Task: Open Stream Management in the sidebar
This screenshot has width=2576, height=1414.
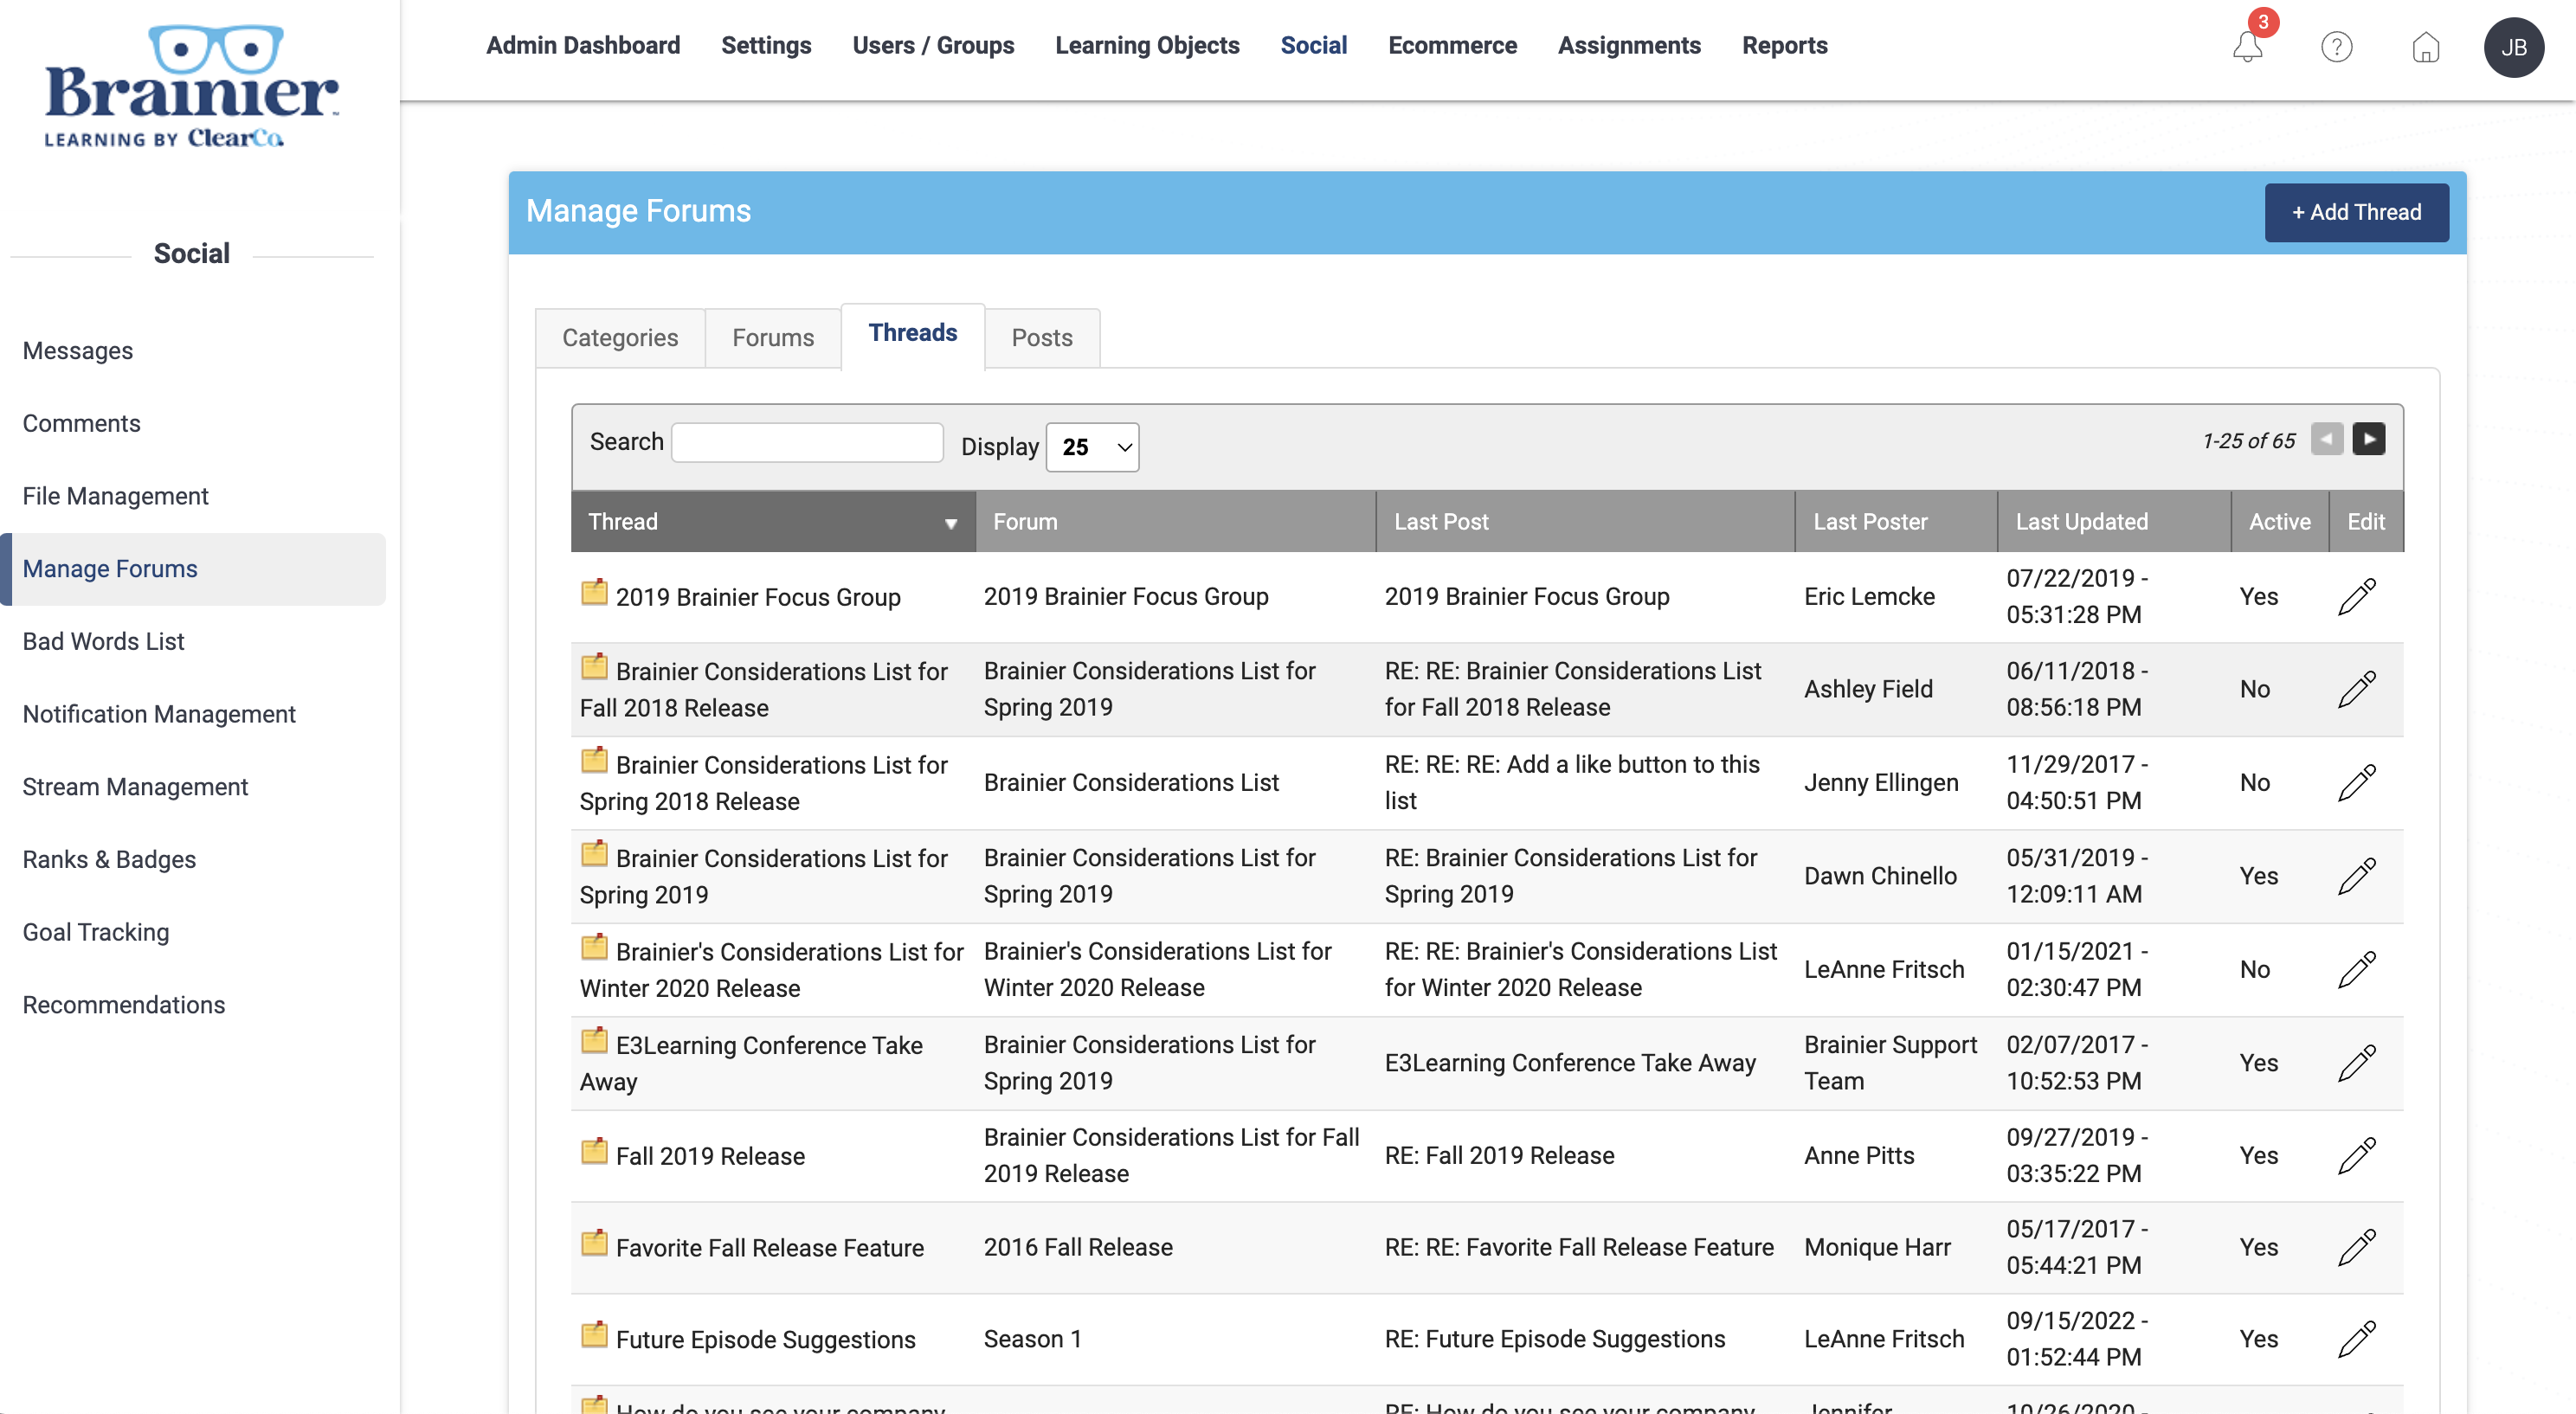Action: [135, 787]
